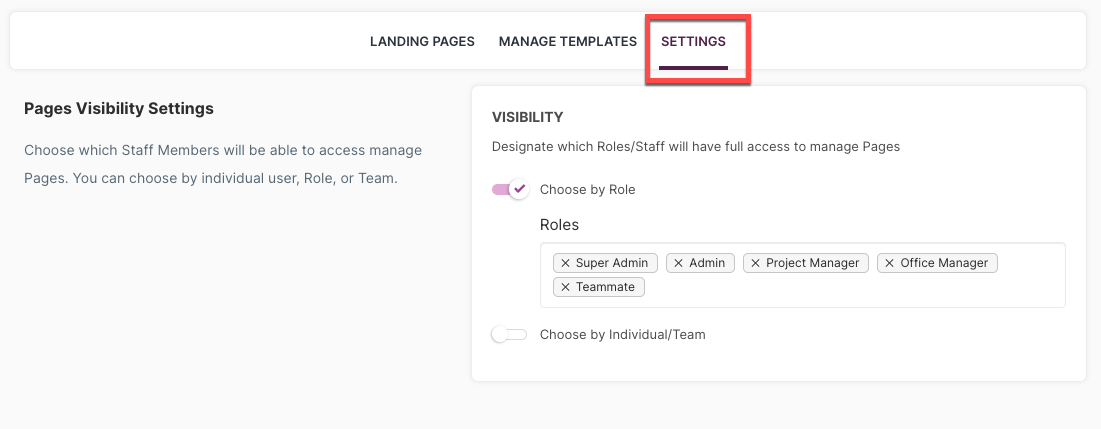Click the Super Admin tag text

(x=613, y=263)
